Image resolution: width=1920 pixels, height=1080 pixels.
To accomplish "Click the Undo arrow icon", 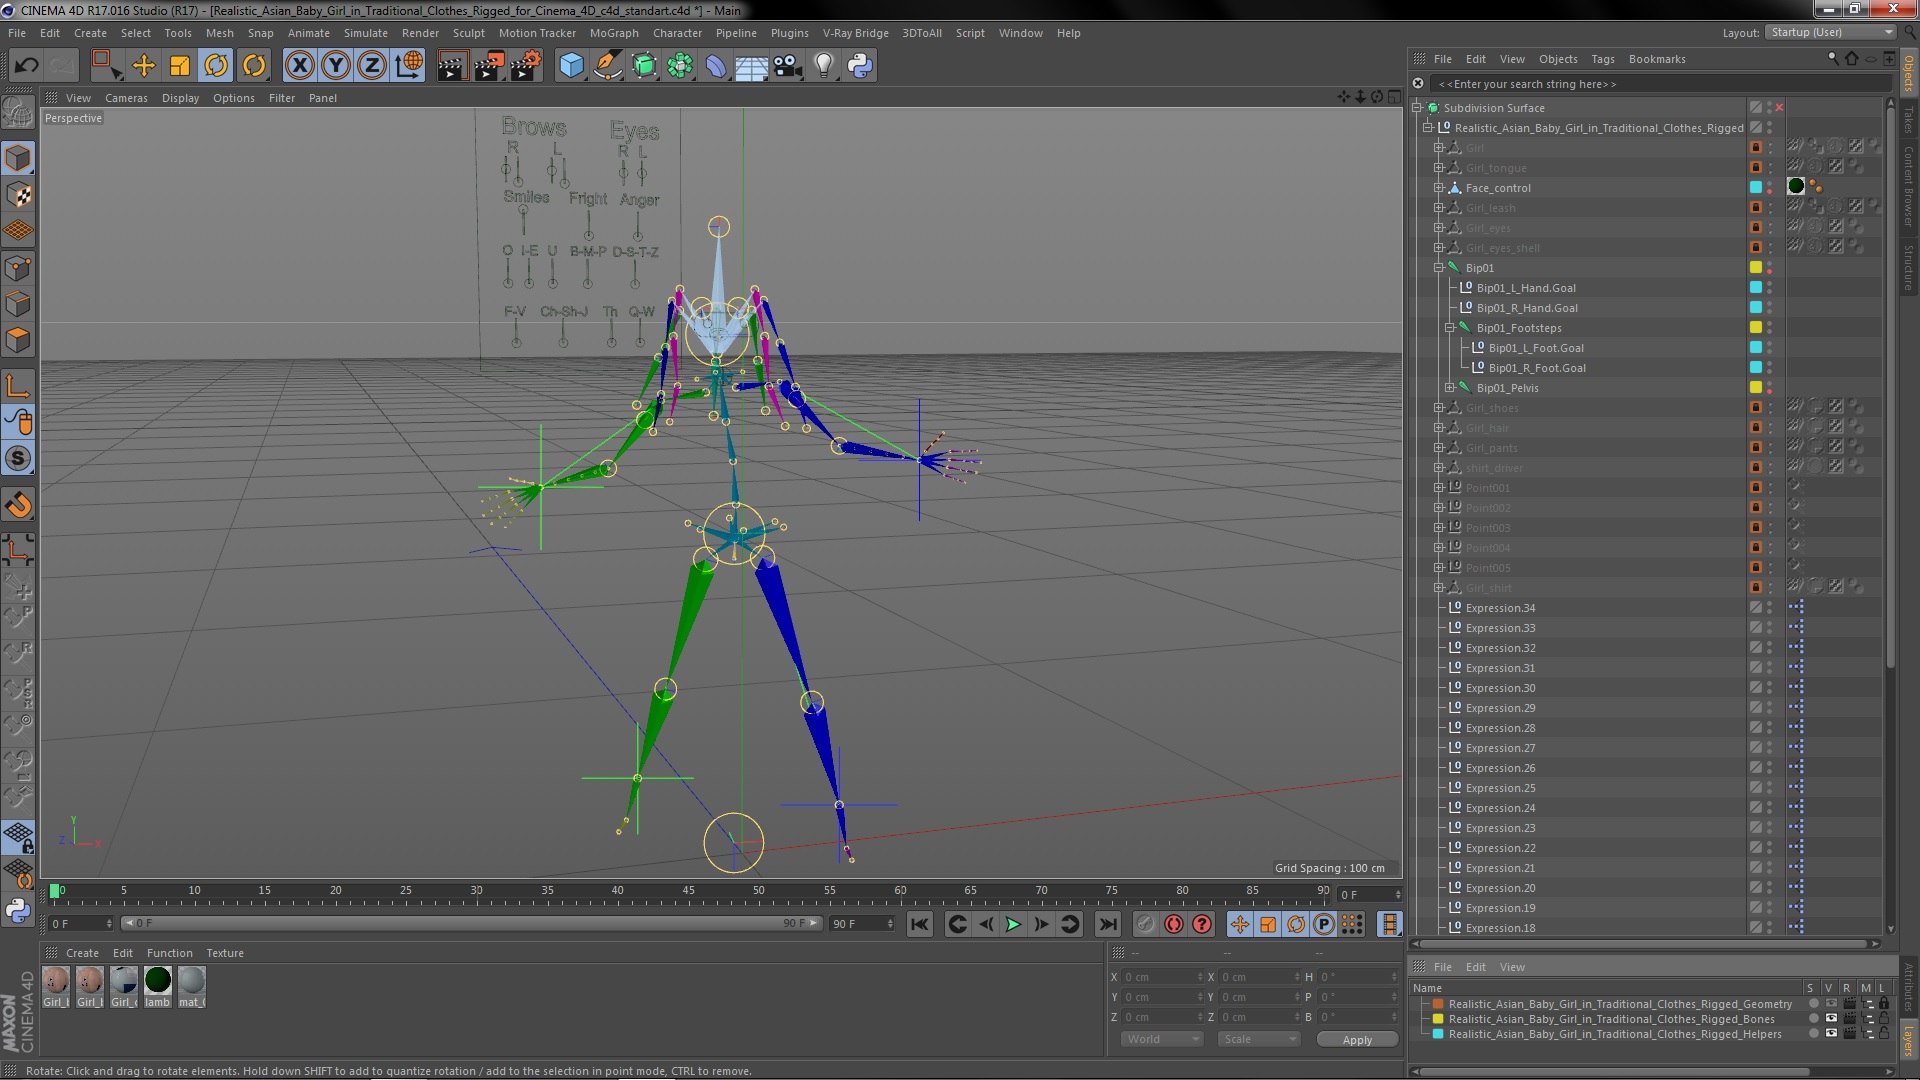I will pyautogui.click(x=26, y=66).
